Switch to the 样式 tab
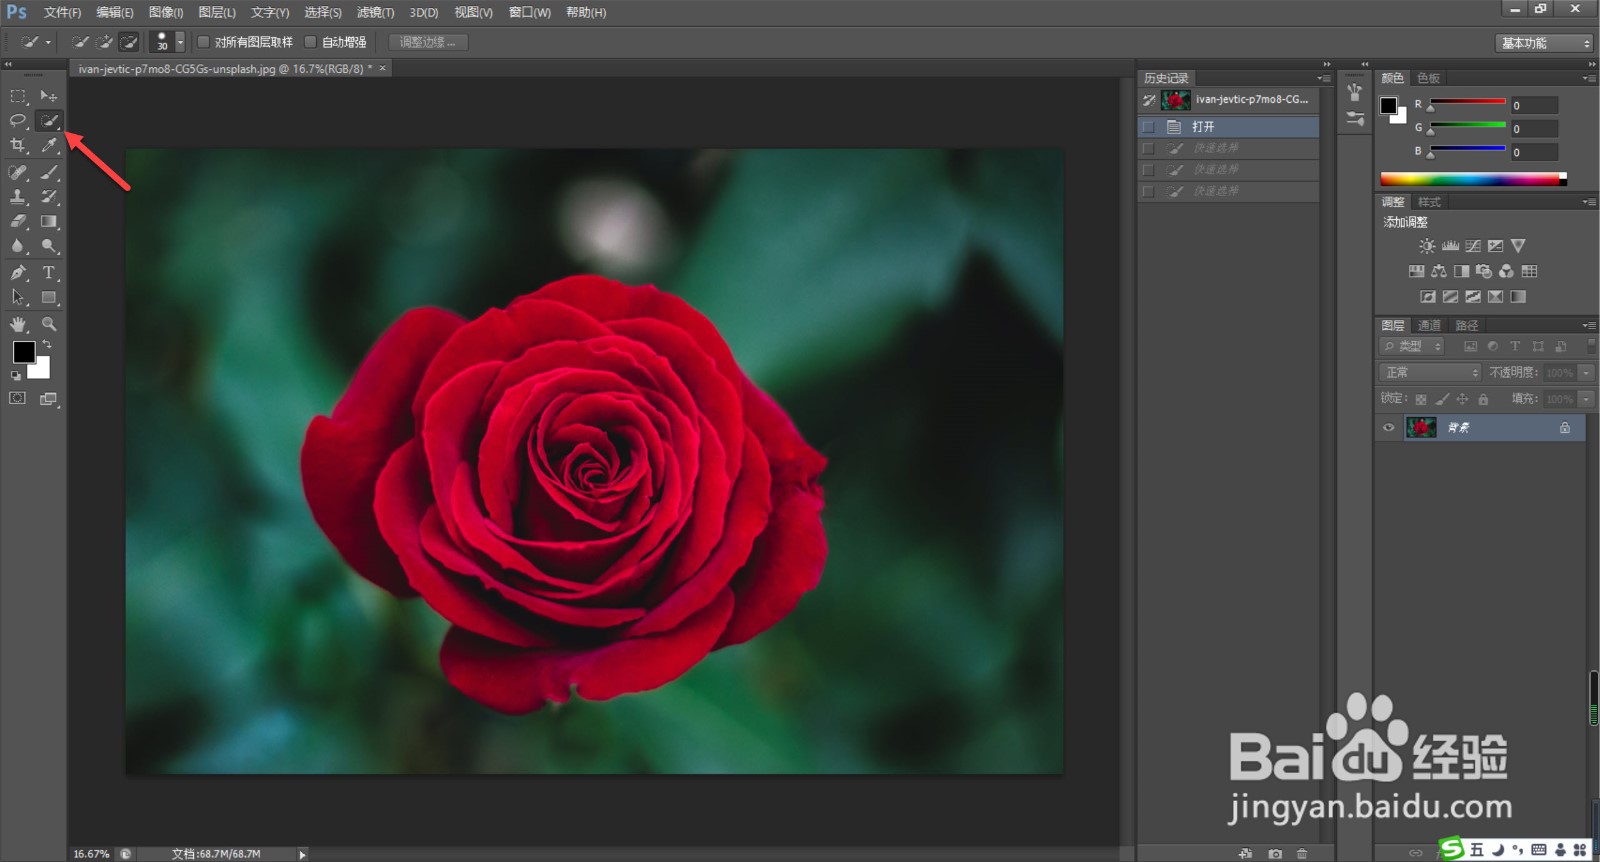The width and height of the screenshot is (1600, 862). [x=1429, y=202]
